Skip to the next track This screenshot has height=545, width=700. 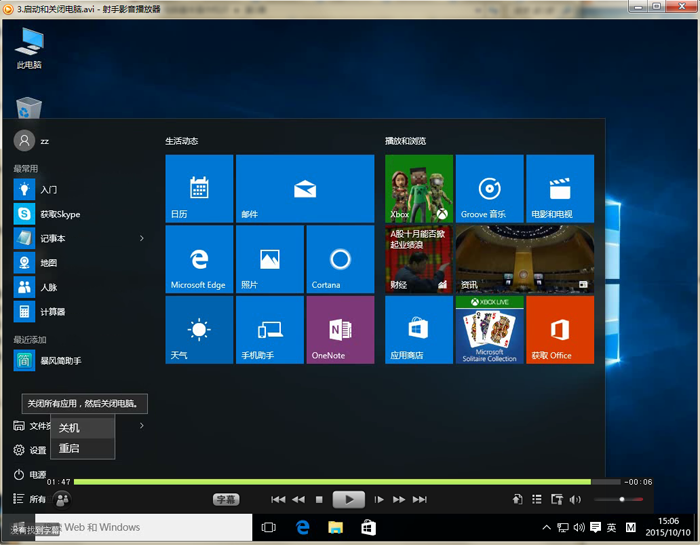tap(420, 499)
